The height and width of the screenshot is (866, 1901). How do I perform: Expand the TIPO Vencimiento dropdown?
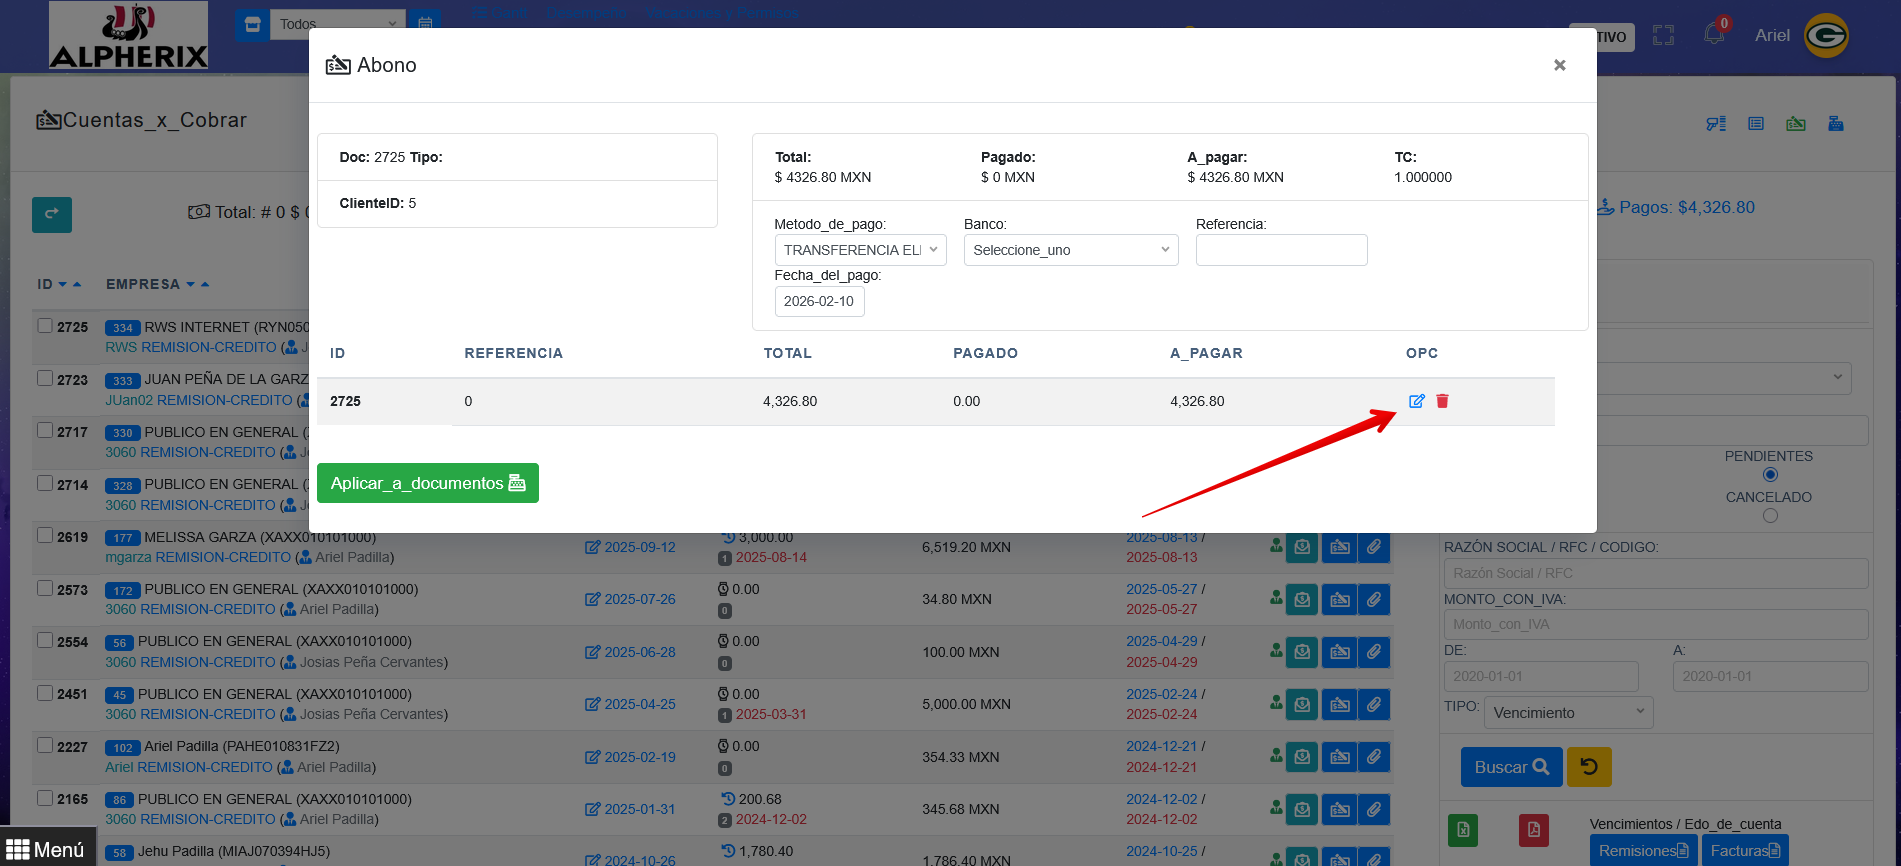[x=1567, y=713]
